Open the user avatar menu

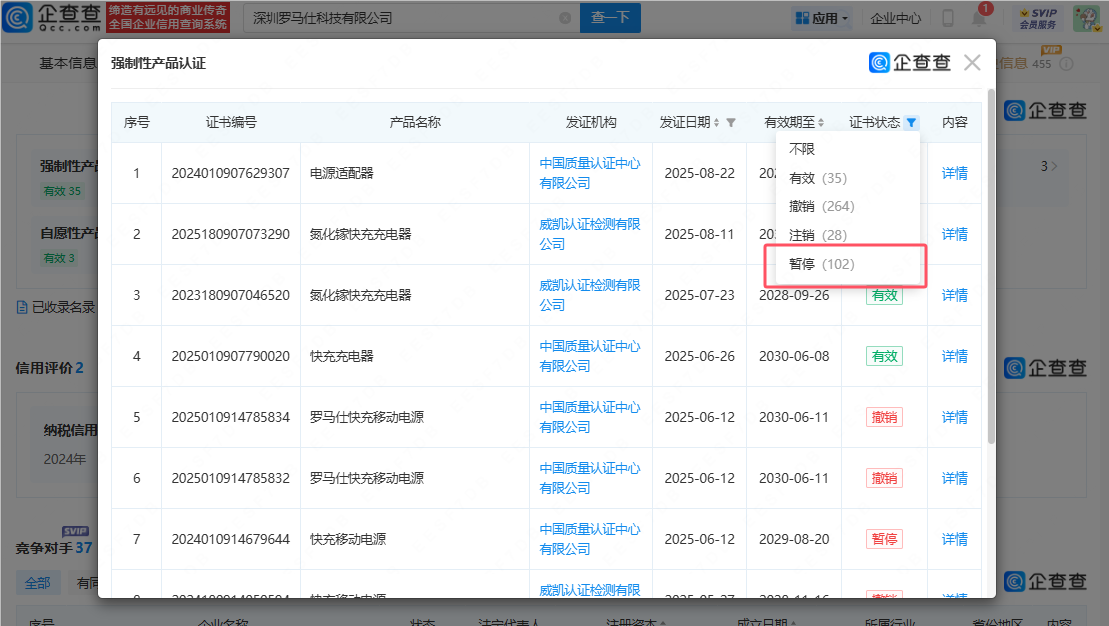(x=1086, y=18)
